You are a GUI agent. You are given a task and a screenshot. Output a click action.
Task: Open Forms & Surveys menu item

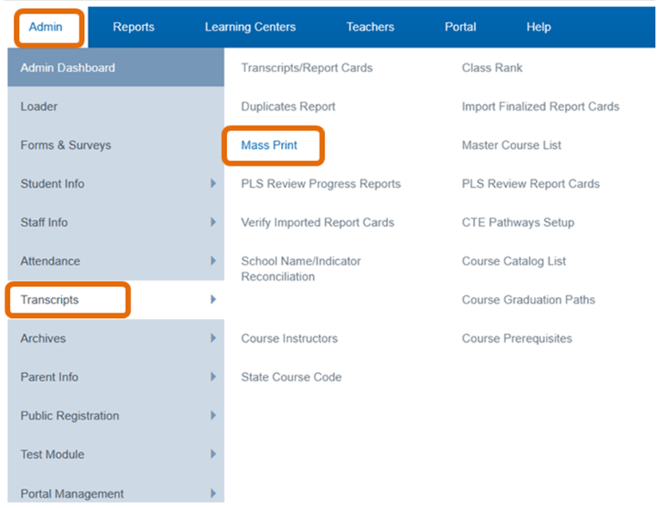pyautogui.click(x=66, y=145)
